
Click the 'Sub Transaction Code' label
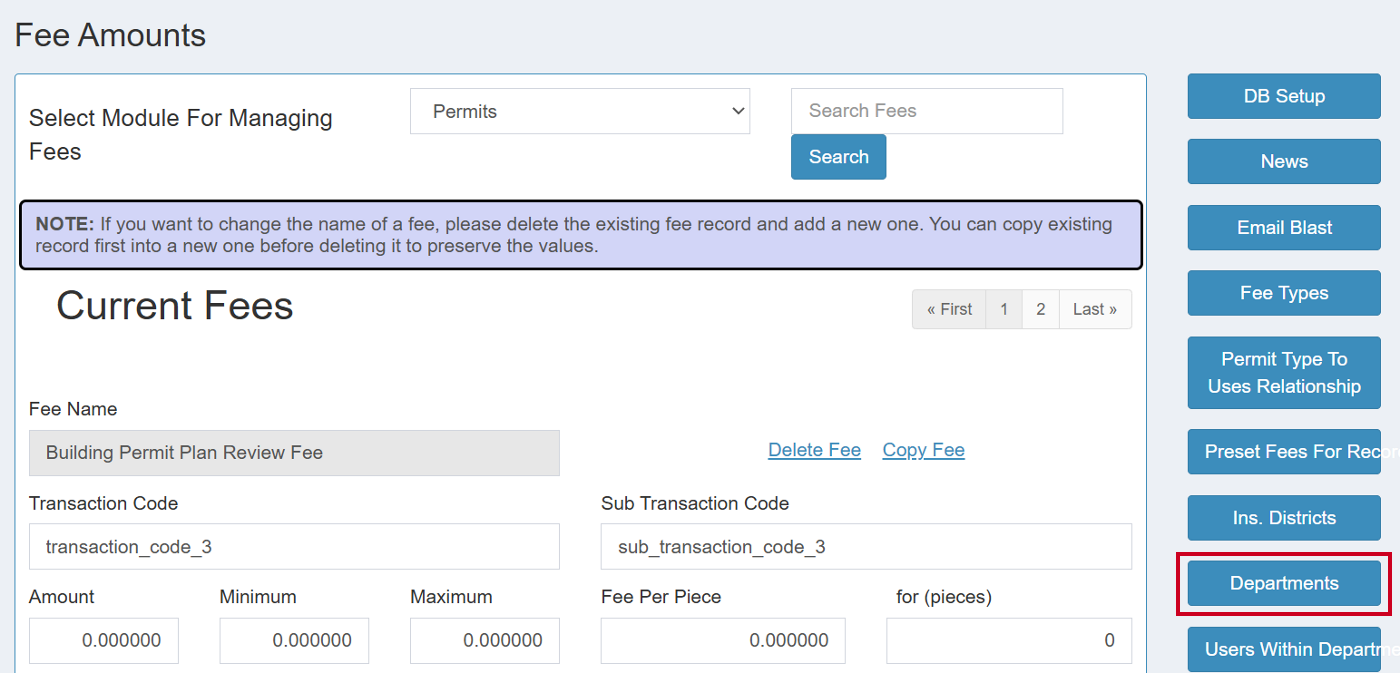(x=695, y=503)
